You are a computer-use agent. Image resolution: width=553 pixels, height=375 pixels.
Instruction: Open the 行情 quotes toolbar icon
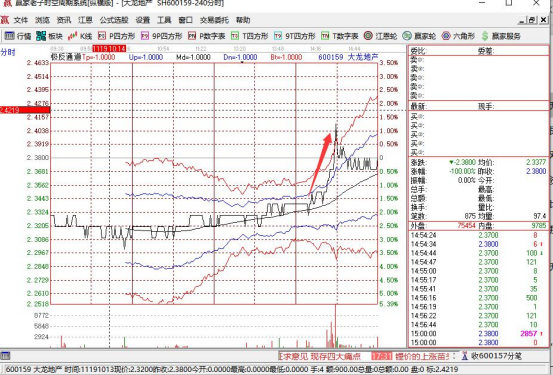[18, 36]
